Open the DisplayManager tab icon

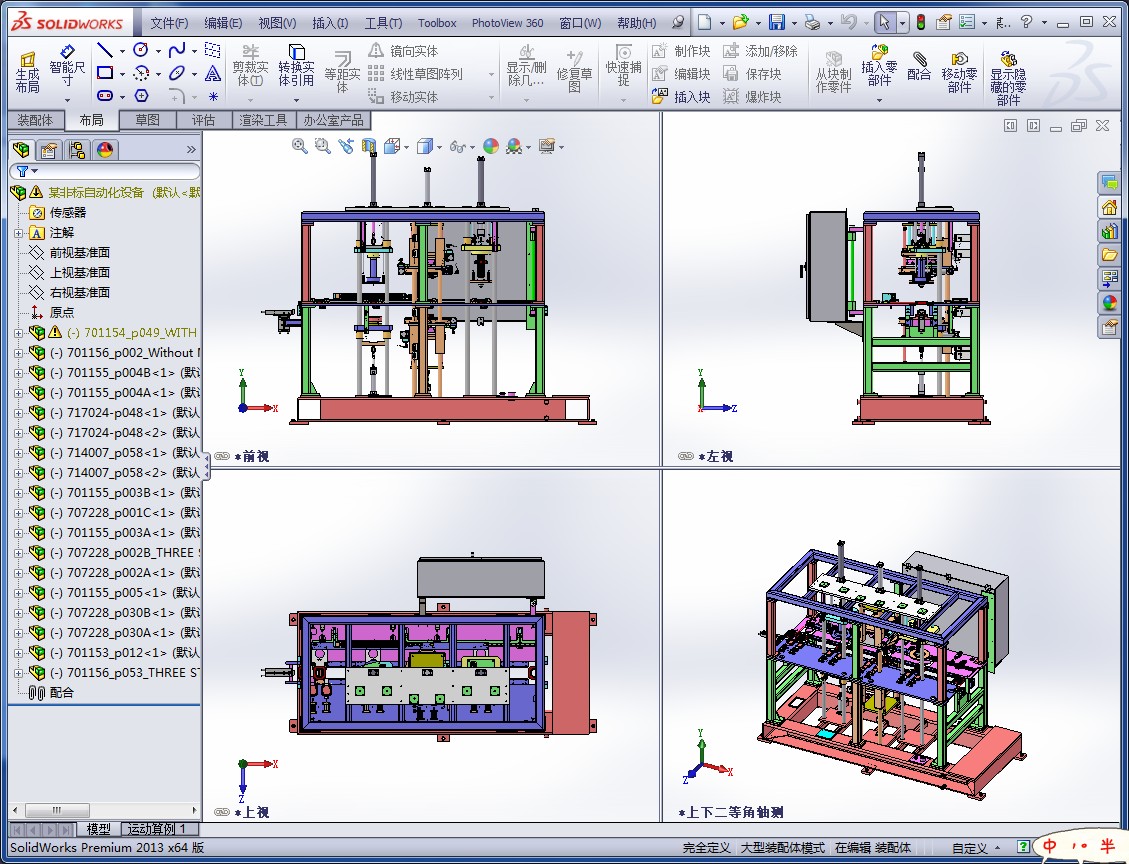(x=105, y=150)
